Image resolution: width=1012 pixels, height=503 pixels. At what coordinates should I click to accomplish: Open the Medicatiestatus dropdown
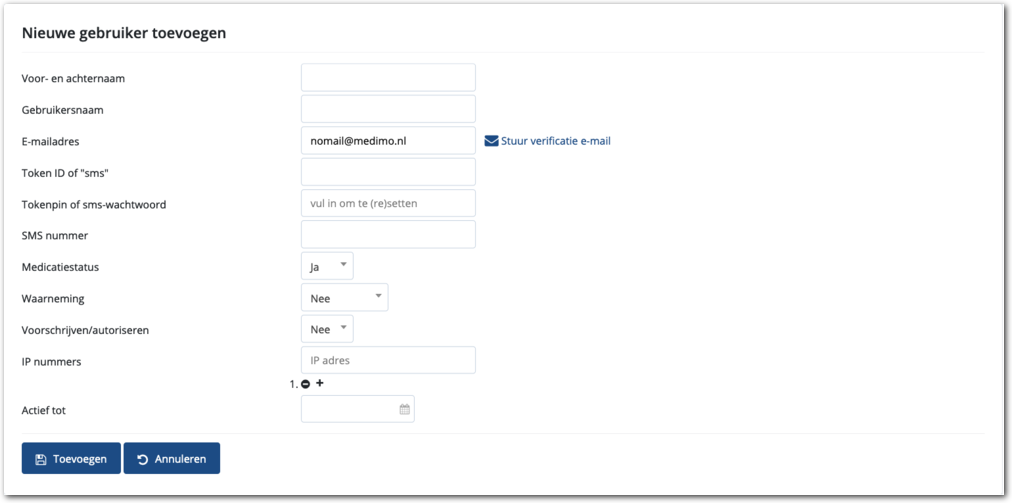327,266
